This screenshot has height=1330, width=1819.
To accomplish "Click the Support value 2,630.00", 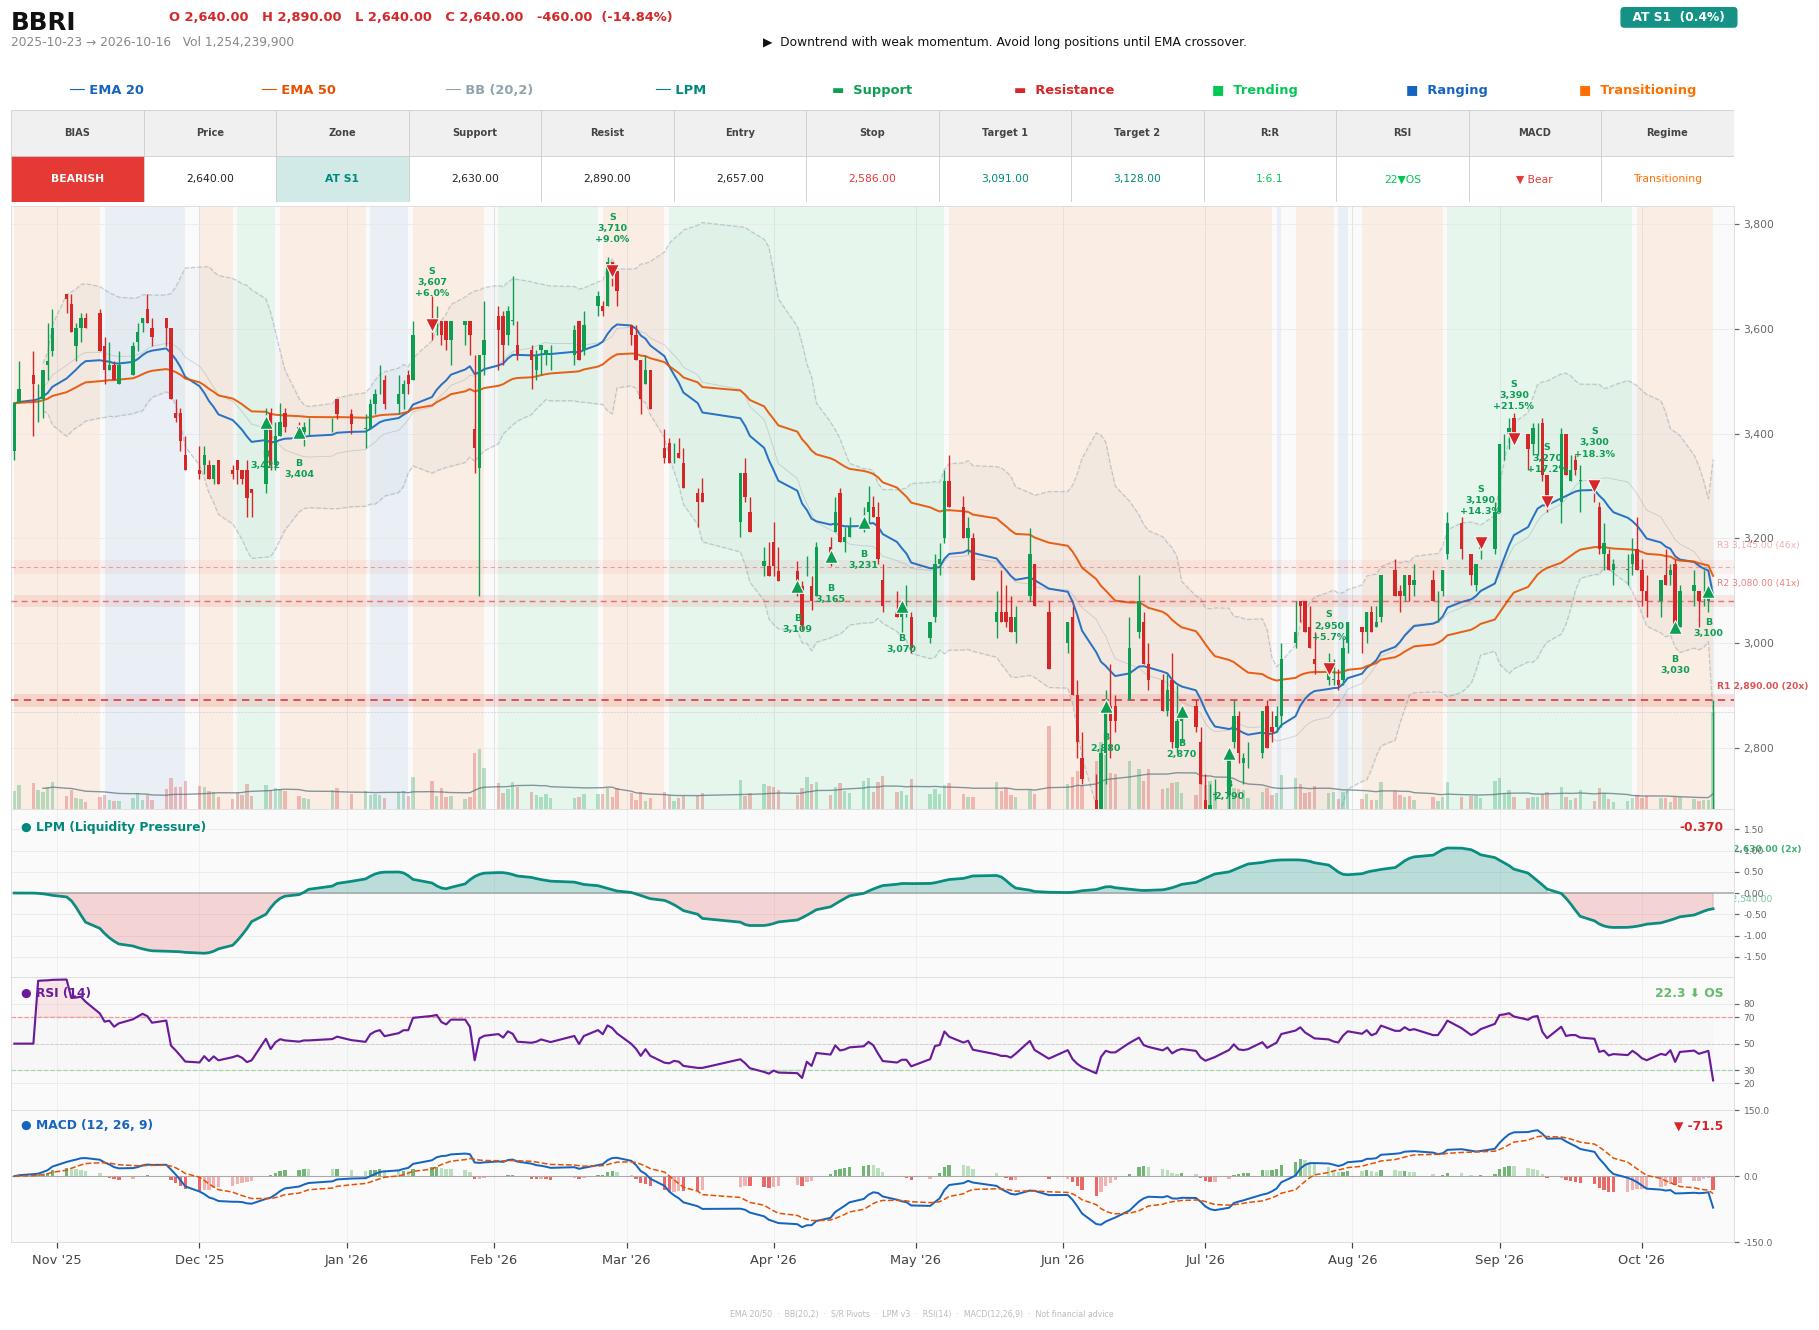I will click(475, 179).
